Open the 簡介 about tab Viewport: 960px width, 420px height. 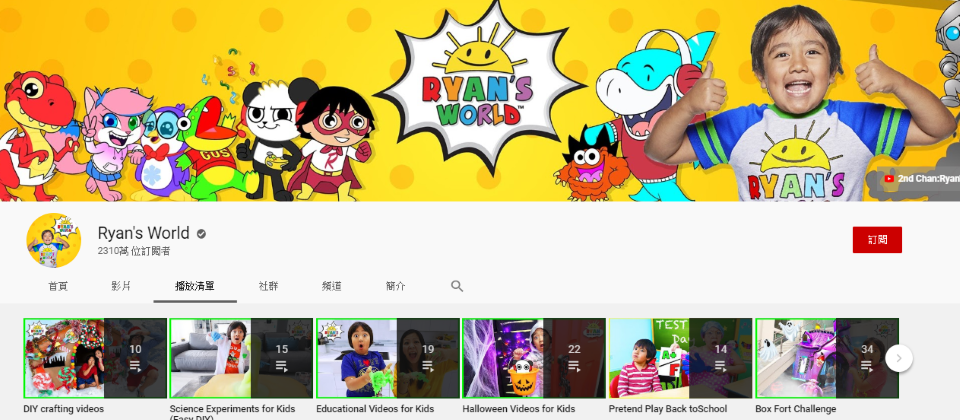pos(395,286)
